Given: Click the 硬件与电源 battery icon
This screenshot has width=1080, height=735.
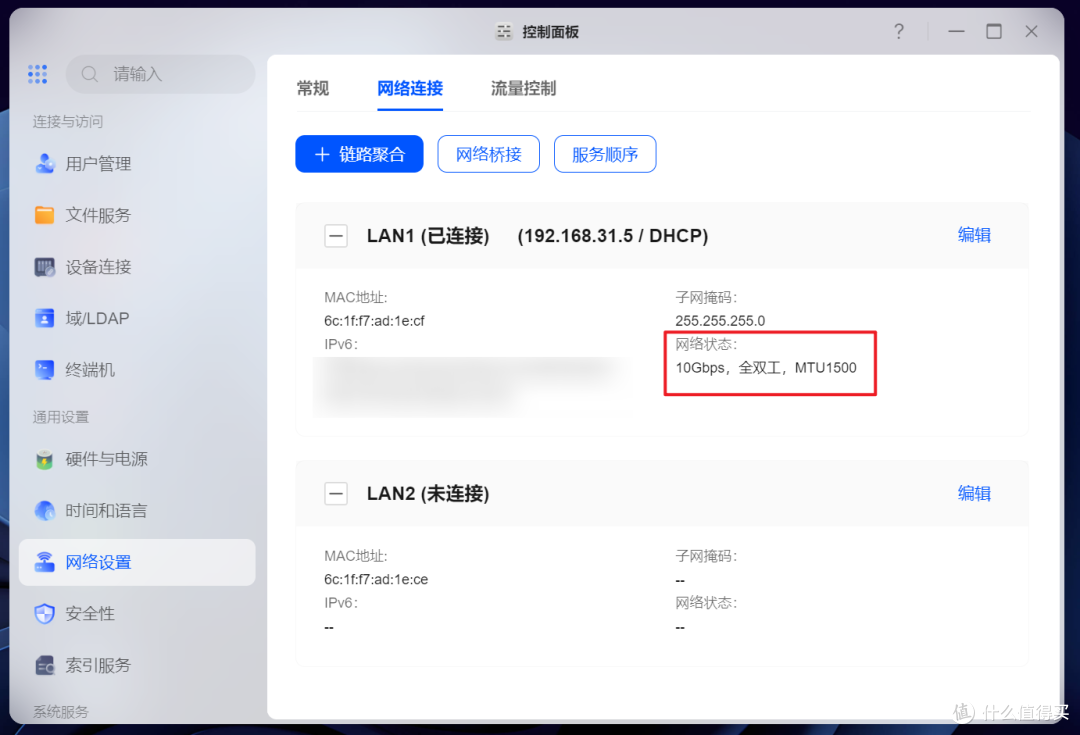Looking at the screenshot, I should pyautogui.click(x=45, y=459).
